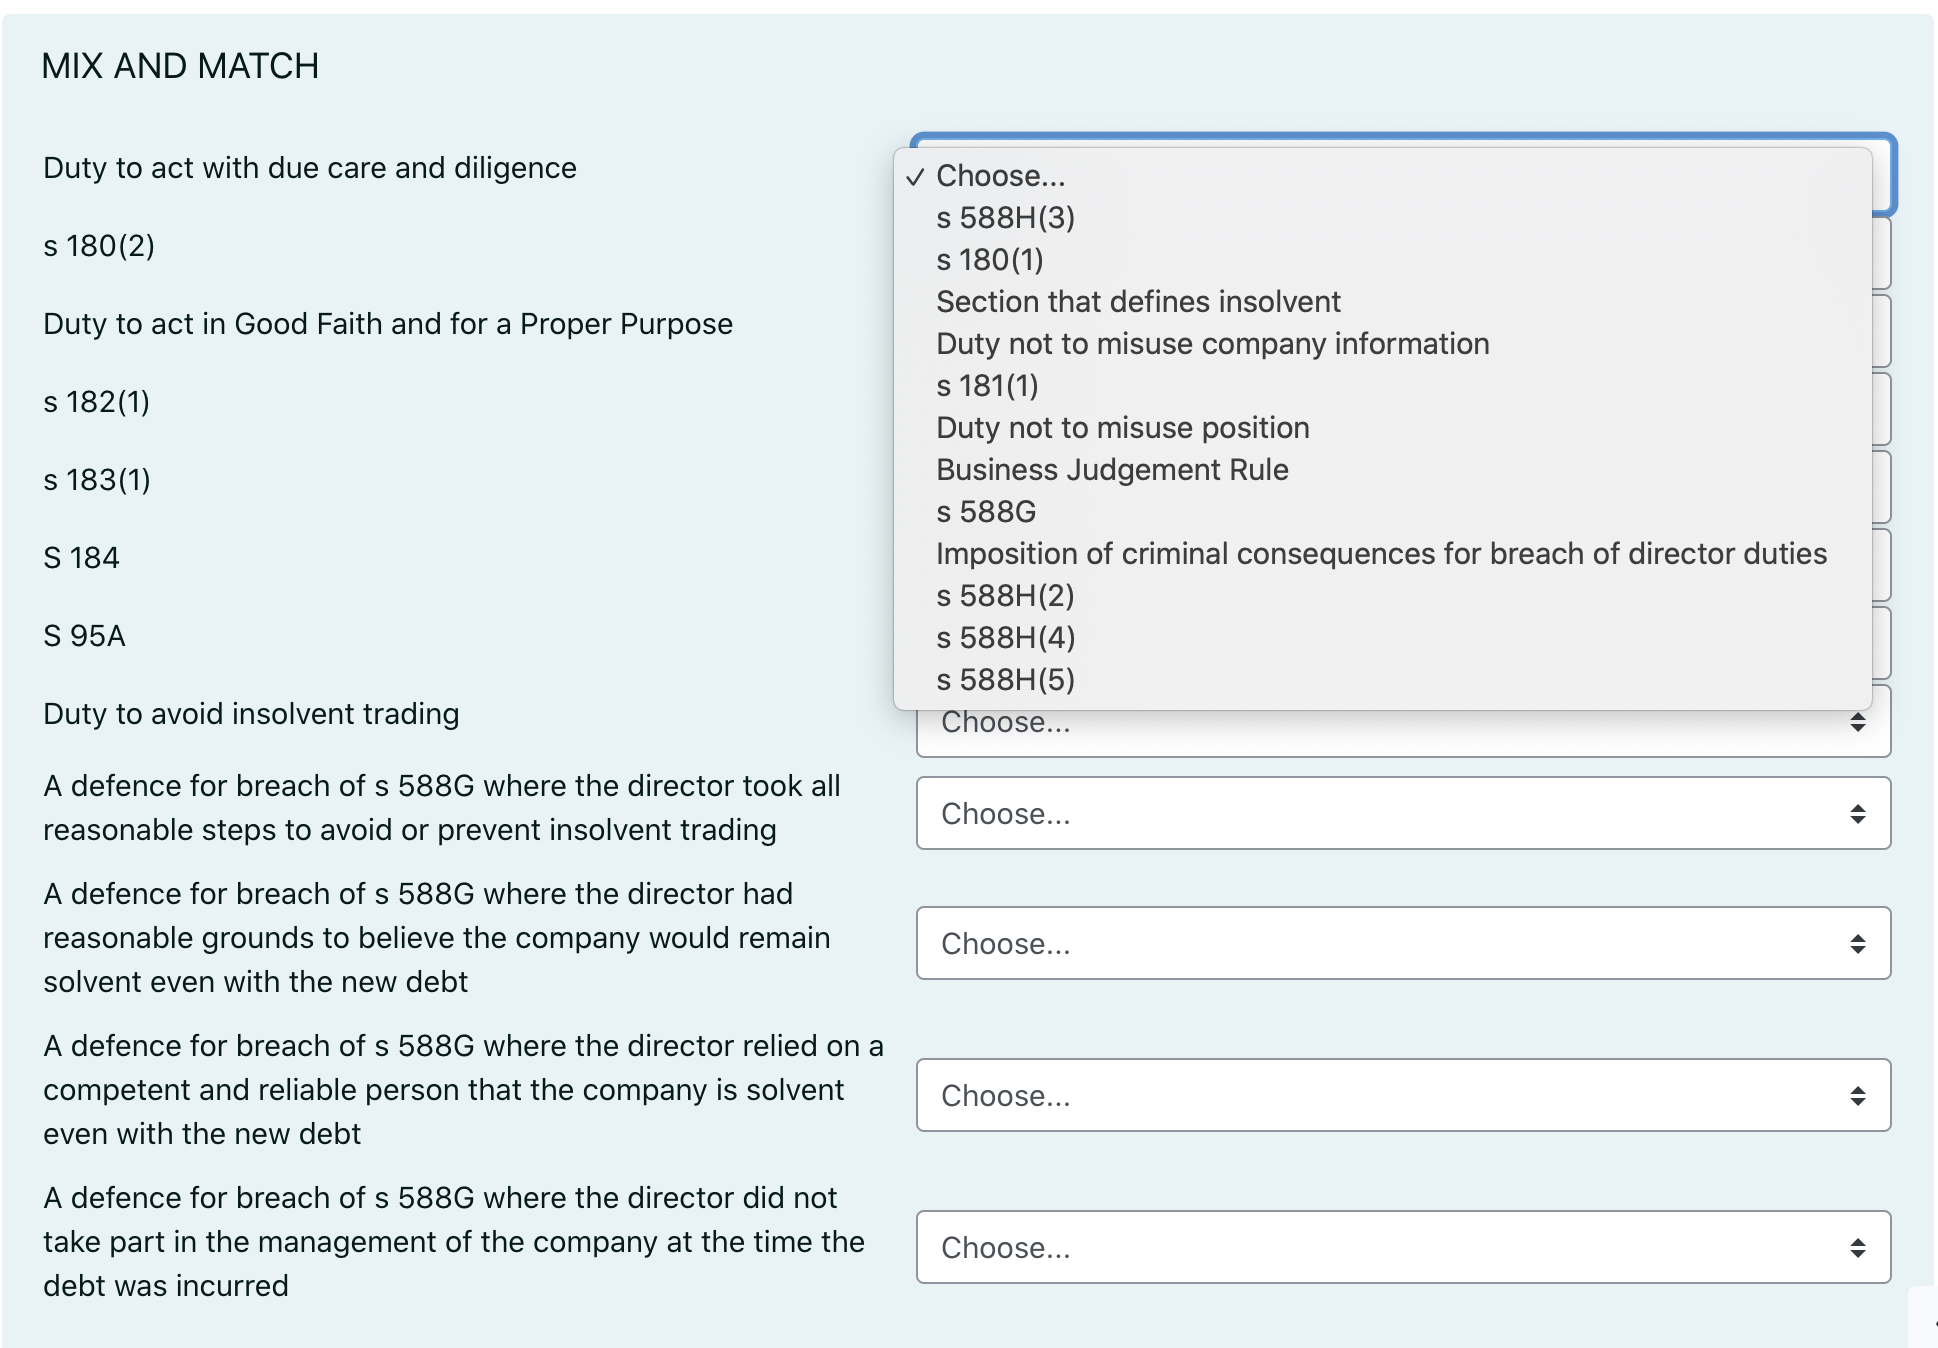This screenshot has width=1938, height=1348.
Task: Choose 's 588H(2)' from the list
Action: click(1005, 596)
